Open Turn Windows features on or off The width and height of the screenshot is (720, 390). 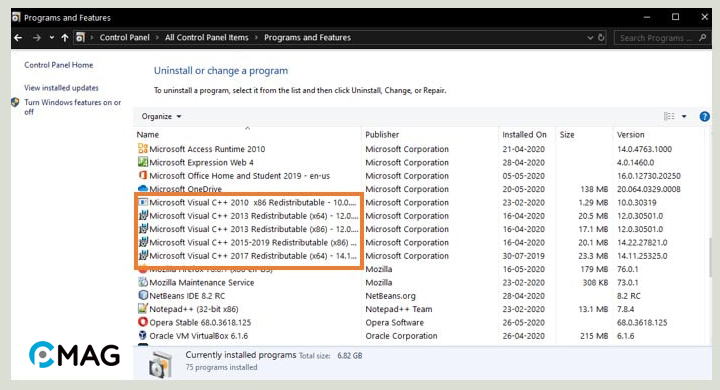tap(73, 107)
